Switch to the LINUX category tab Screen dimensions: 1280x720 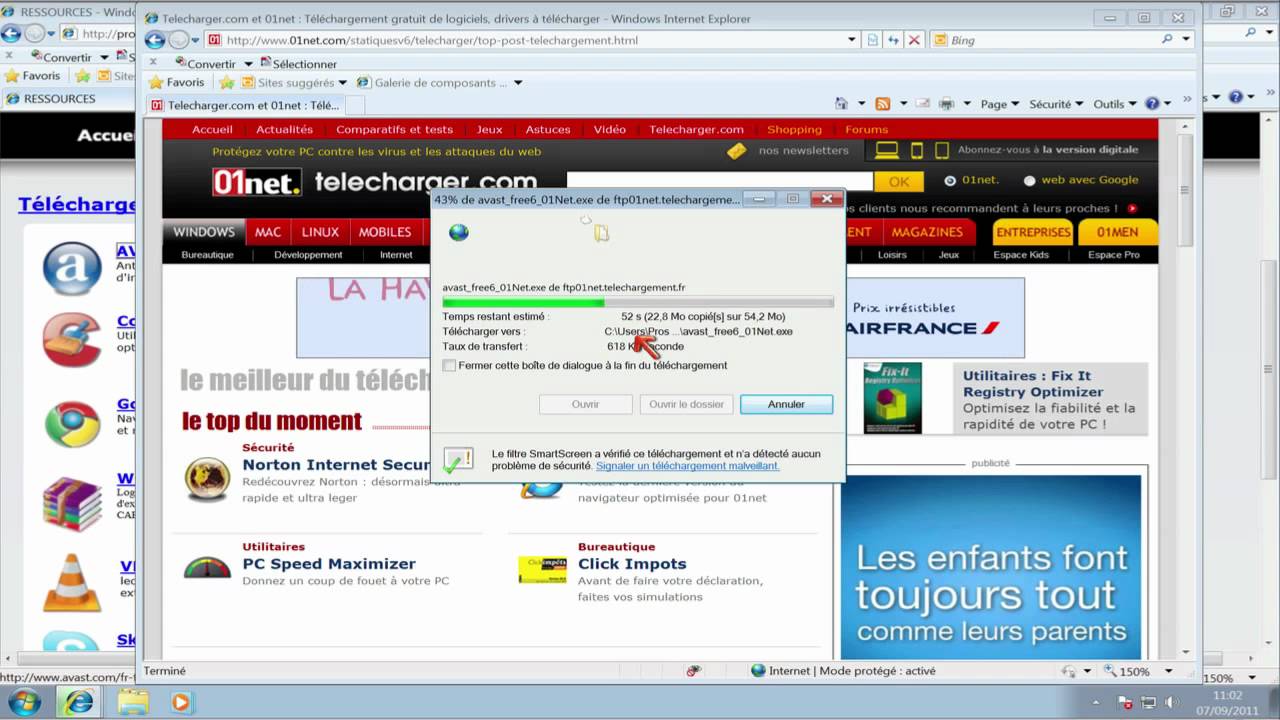click(320, 232)
